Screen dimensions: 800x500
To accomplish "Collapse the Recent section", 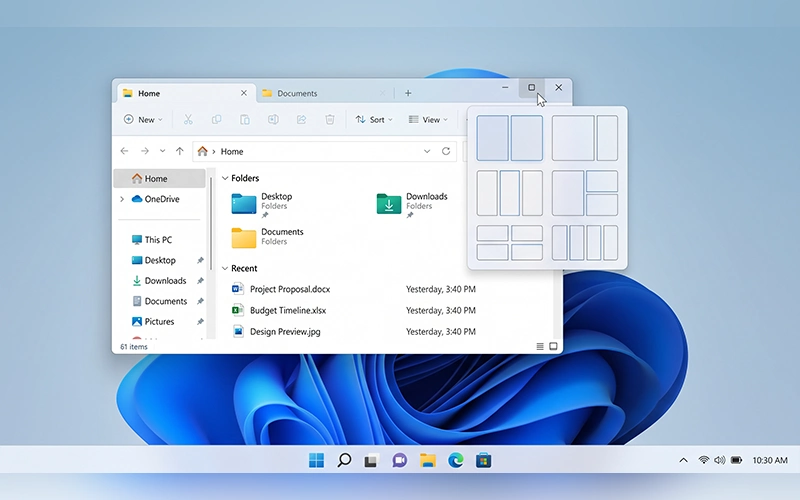I will pos(225,268).
